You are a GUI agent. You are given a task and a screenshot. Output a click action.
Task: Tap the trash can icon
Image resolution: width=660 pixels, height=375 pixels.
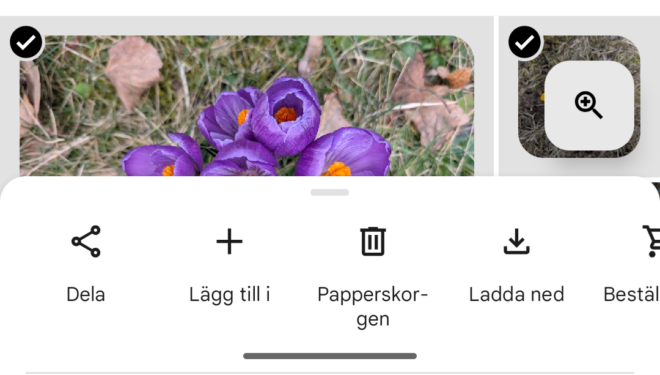point(373,241)
